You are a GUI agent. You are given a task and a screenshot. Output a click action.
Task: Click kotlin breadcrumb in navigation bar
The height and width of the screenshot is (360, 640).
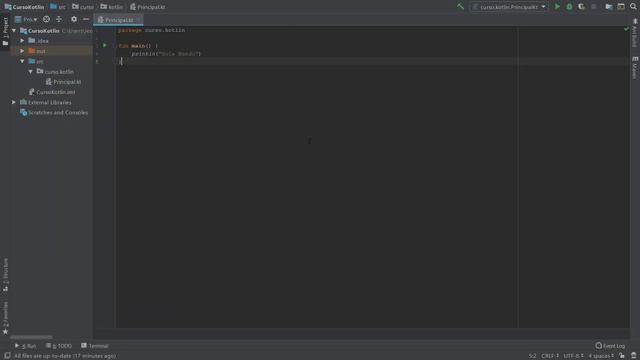[x=111, y=7]
